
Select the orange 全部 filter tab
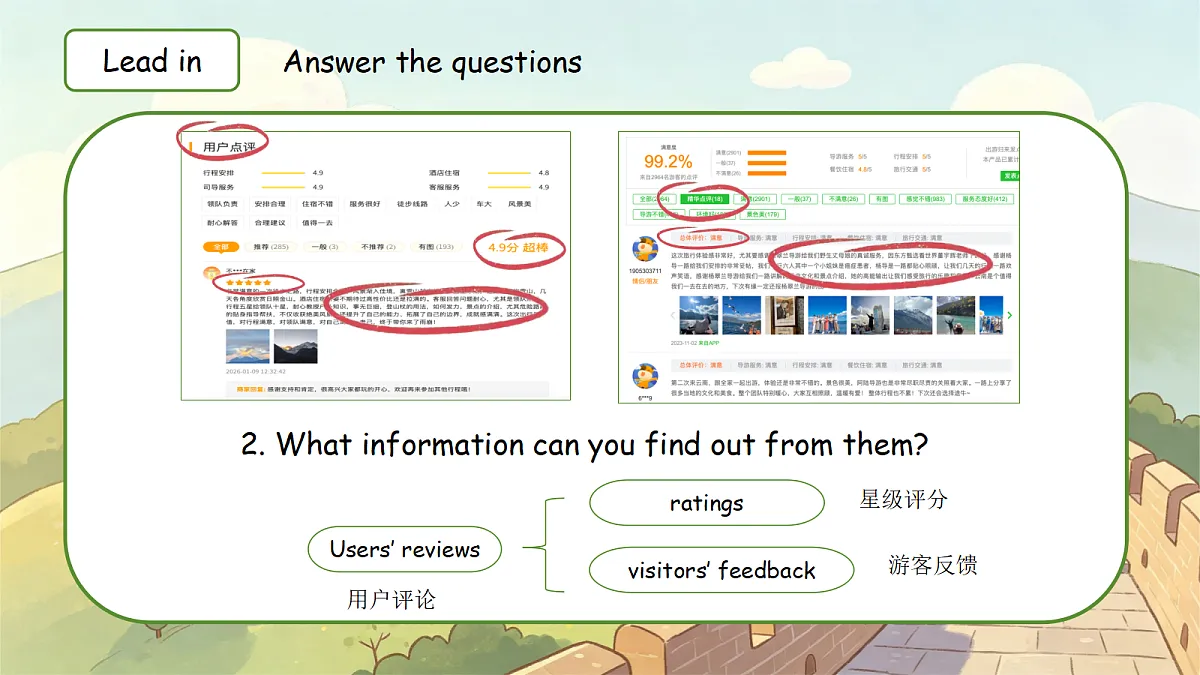tap(221, 247)
